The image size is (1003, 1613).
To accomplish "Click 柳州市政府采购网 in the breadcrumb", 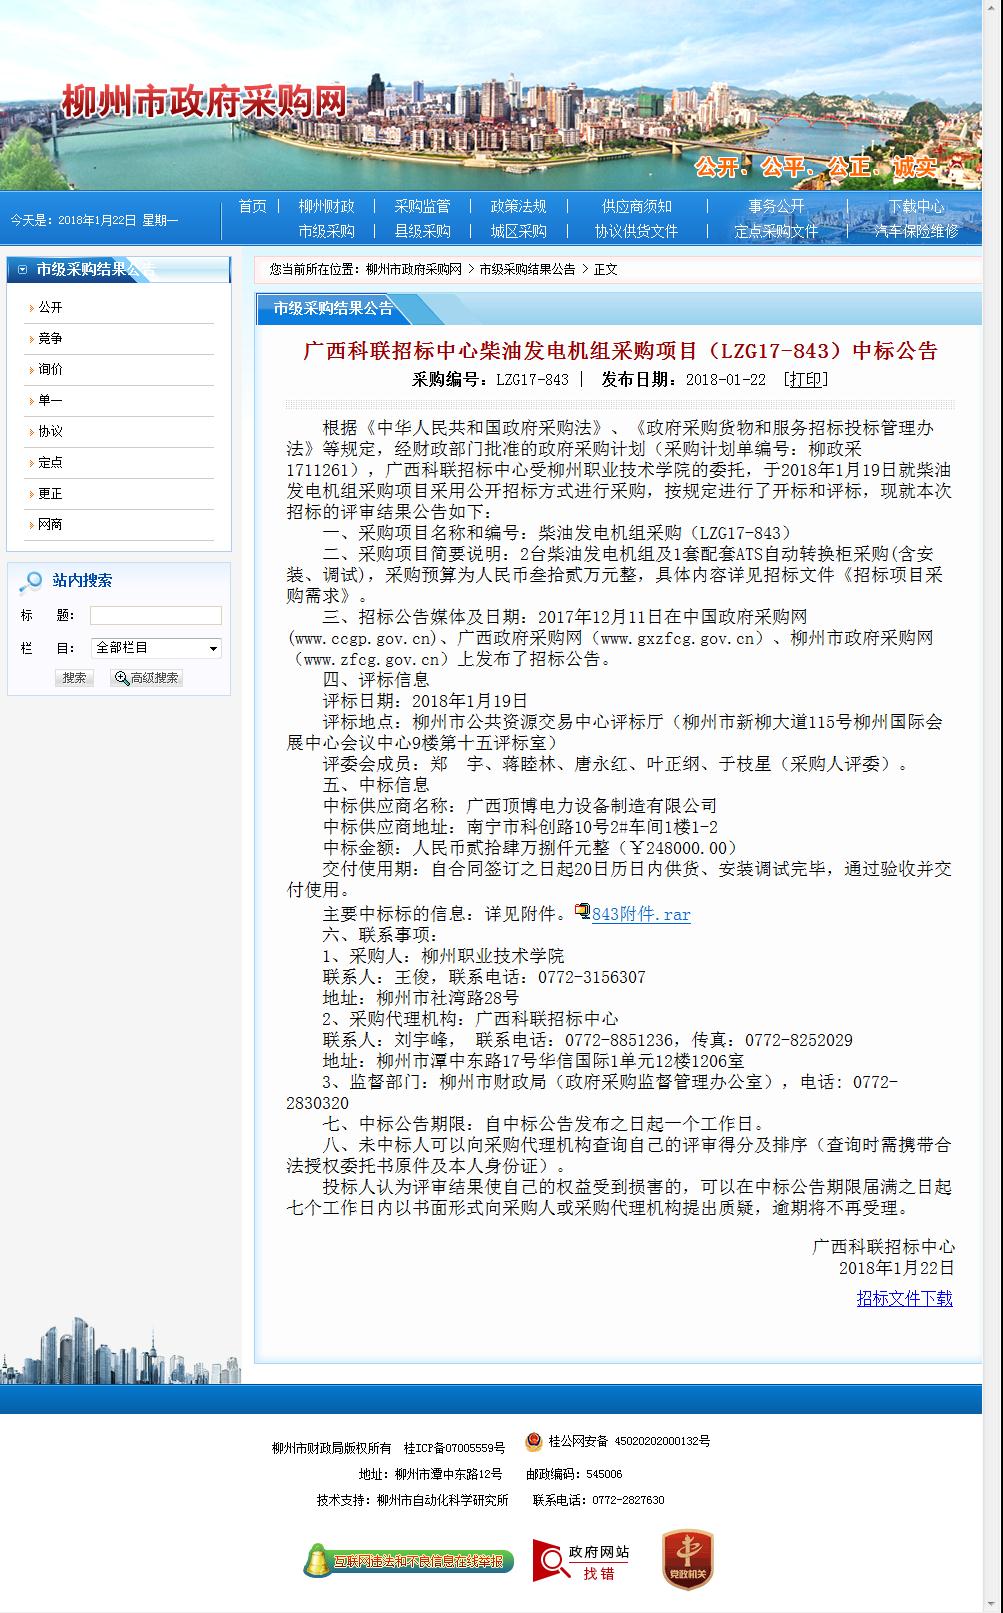I will 414,270.
